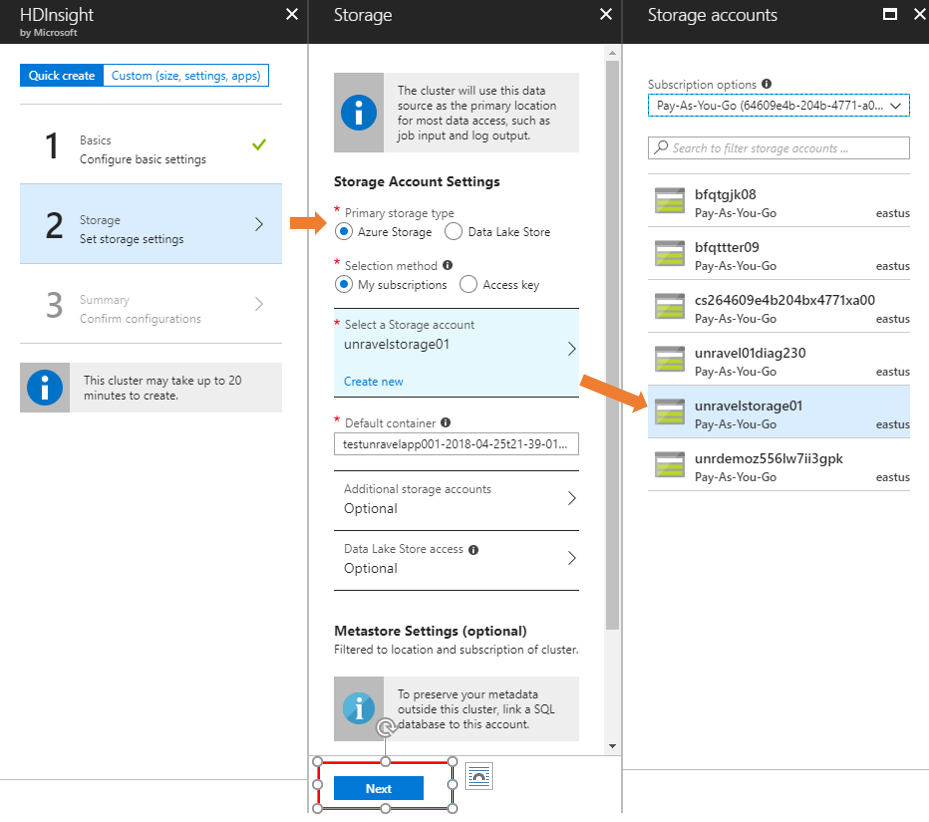
Task: Select storage account unrdemoz556lw7ii3gpk
Action: [x=779, y=464]
